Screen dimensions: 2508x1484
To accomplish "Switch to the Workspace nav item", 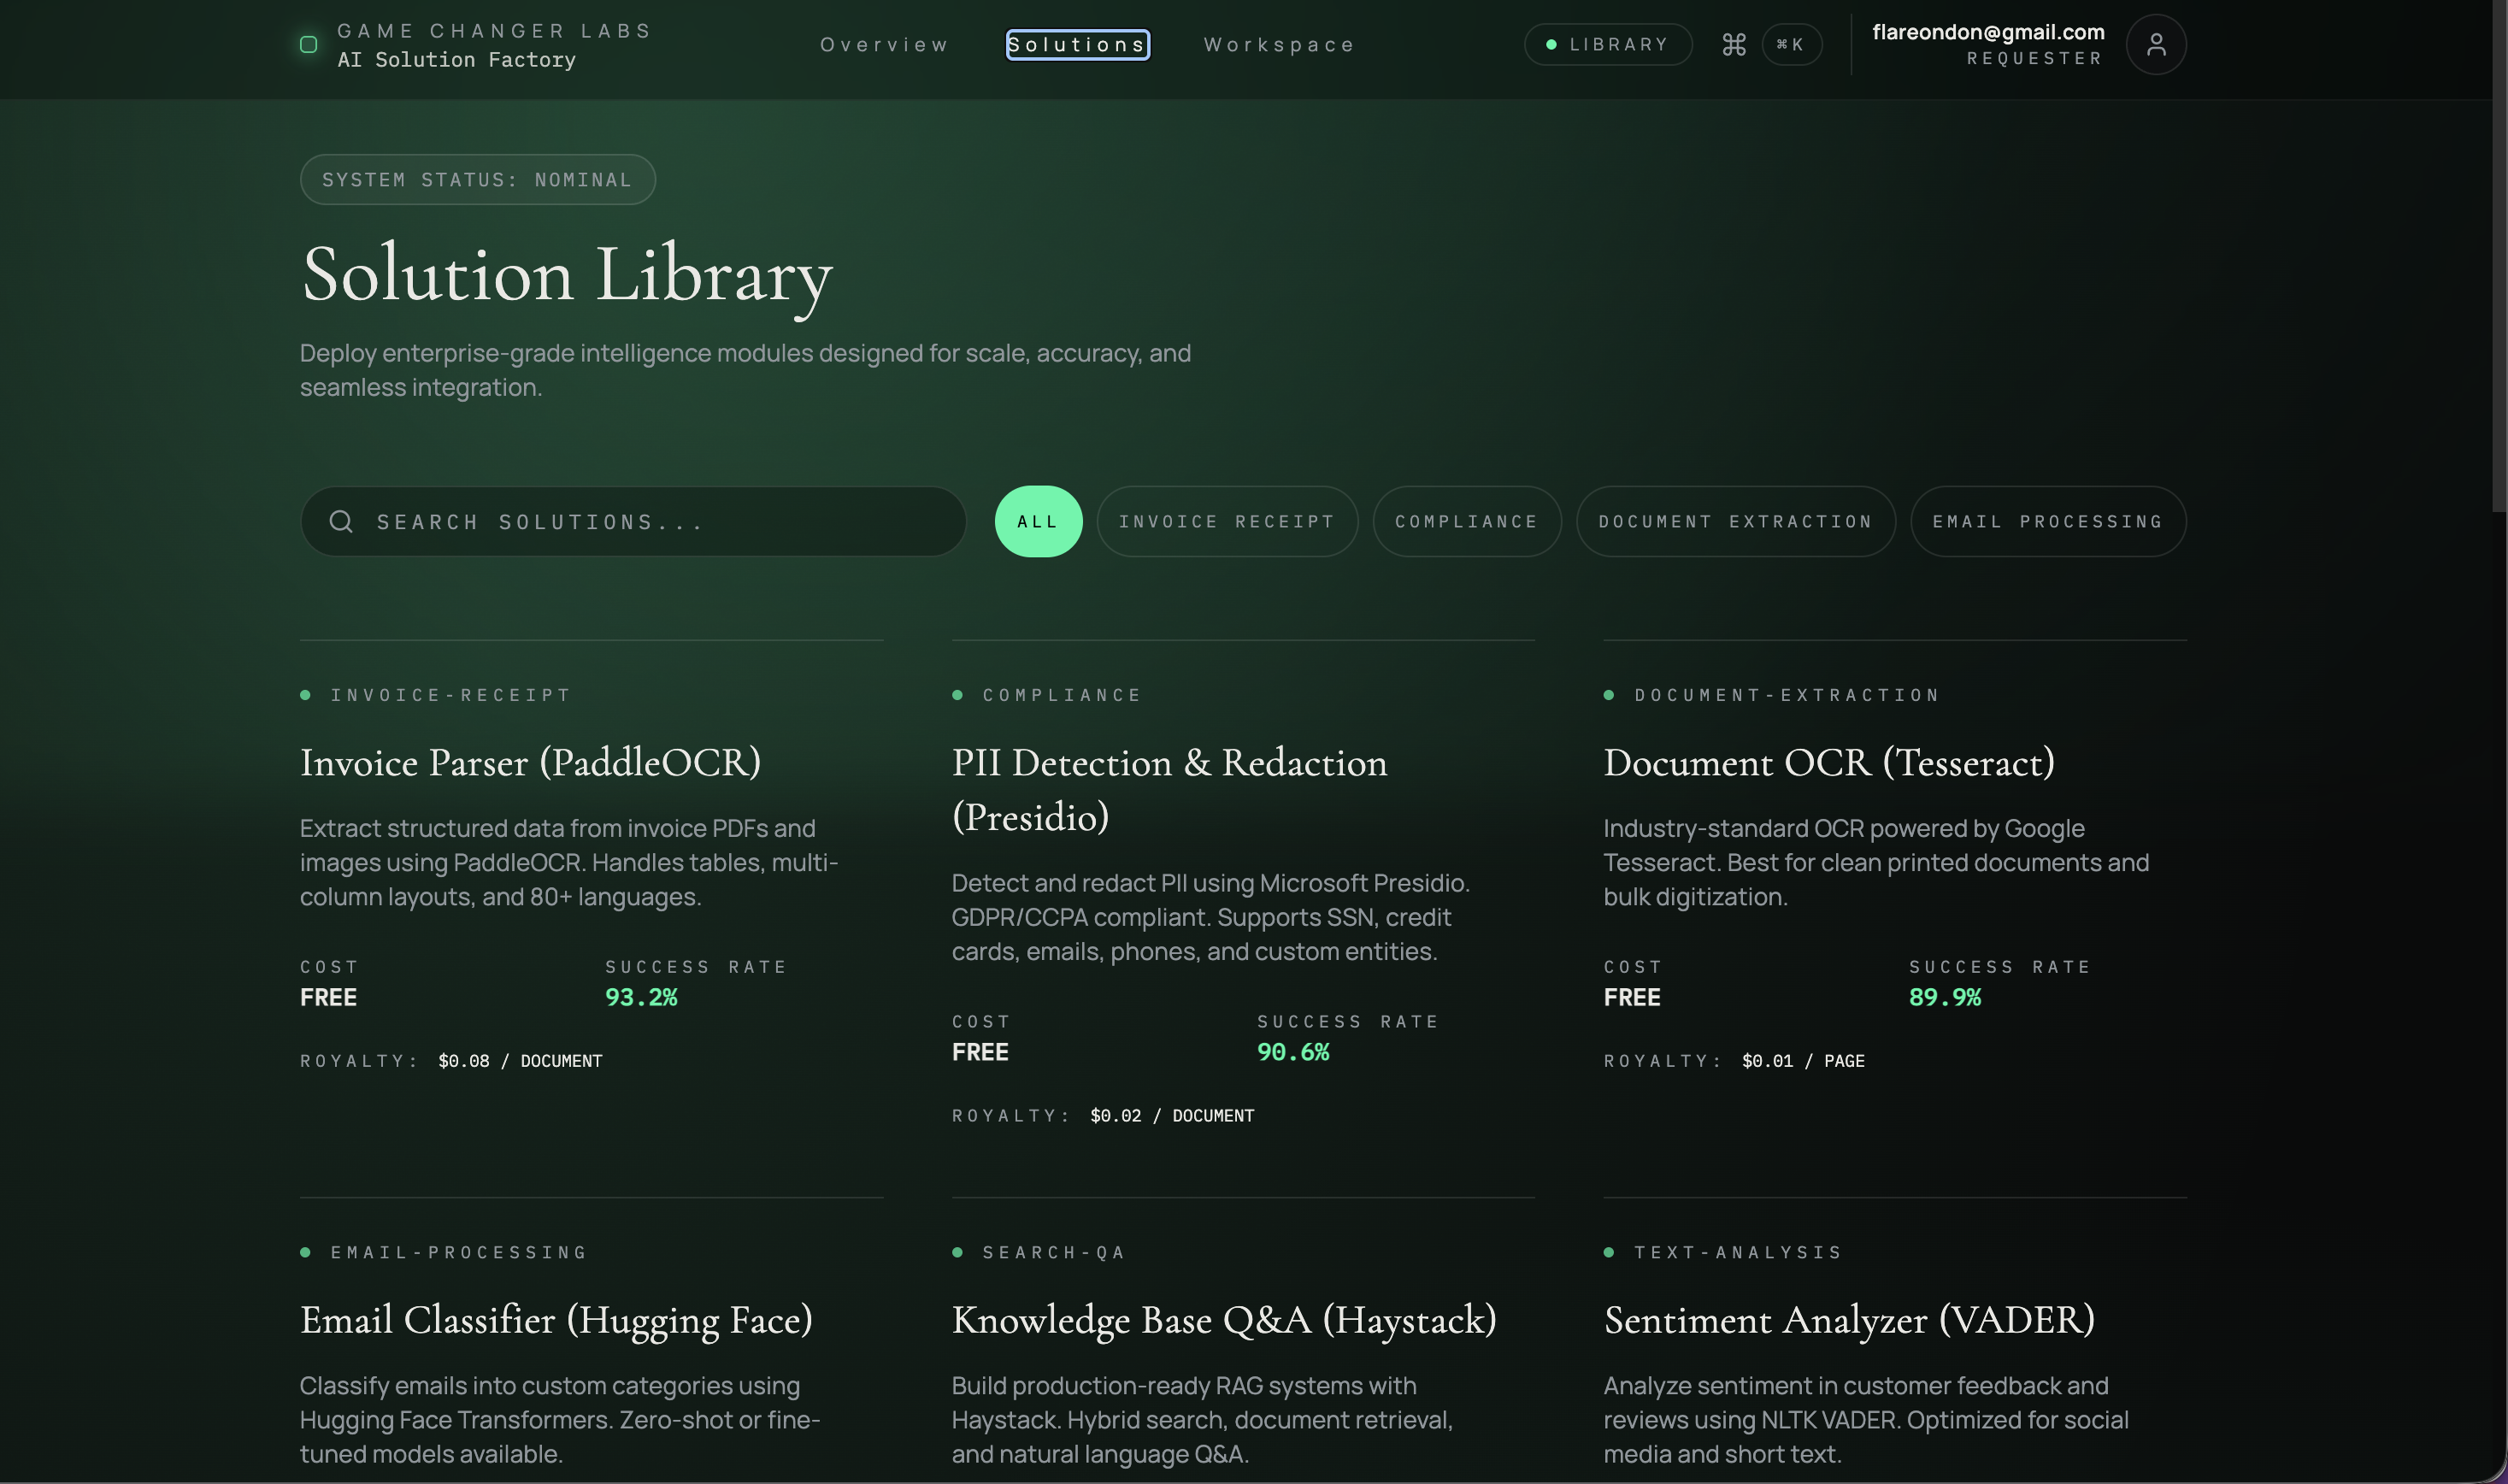I will coord(1279,45).
